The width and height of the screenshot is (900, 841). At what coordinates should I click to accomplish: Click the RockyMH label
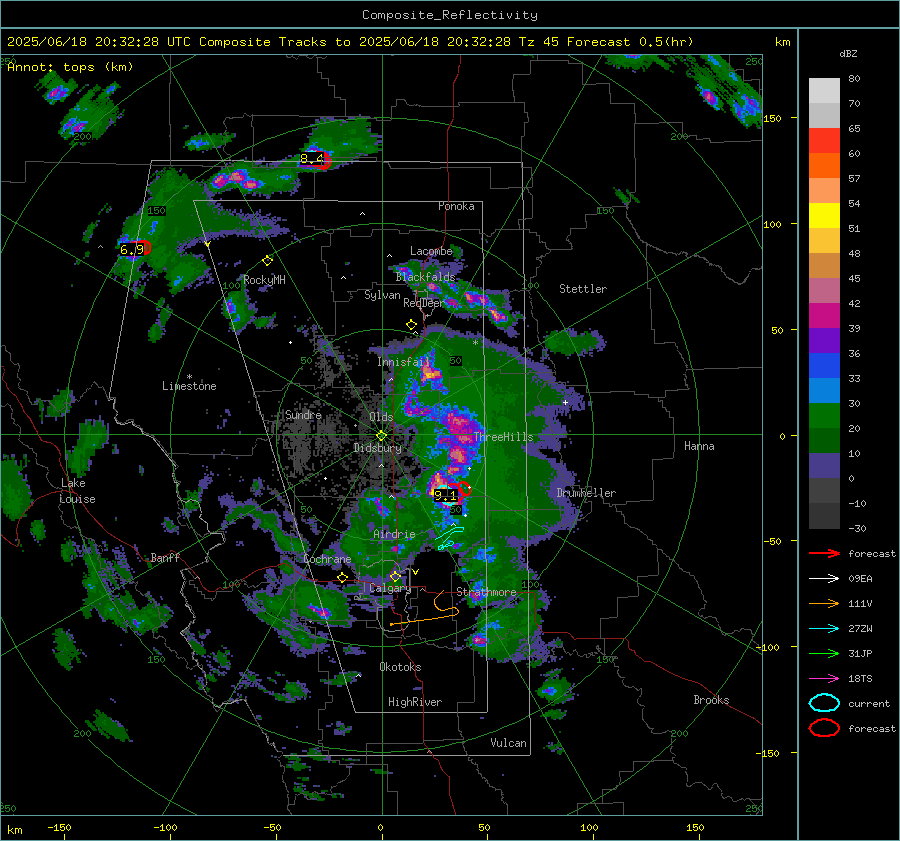pyautogui.click(x=264, y=280)
